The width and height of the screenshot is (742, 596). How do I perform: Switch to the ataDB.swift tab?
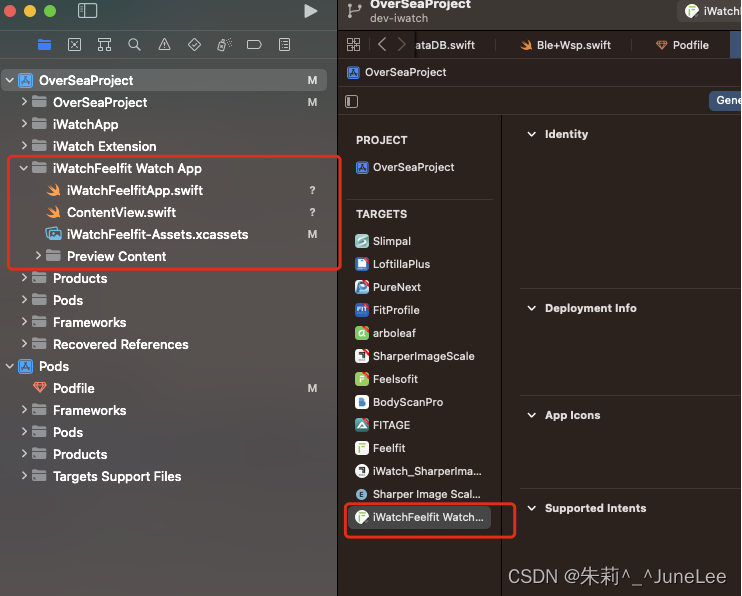tap(445, 45)
